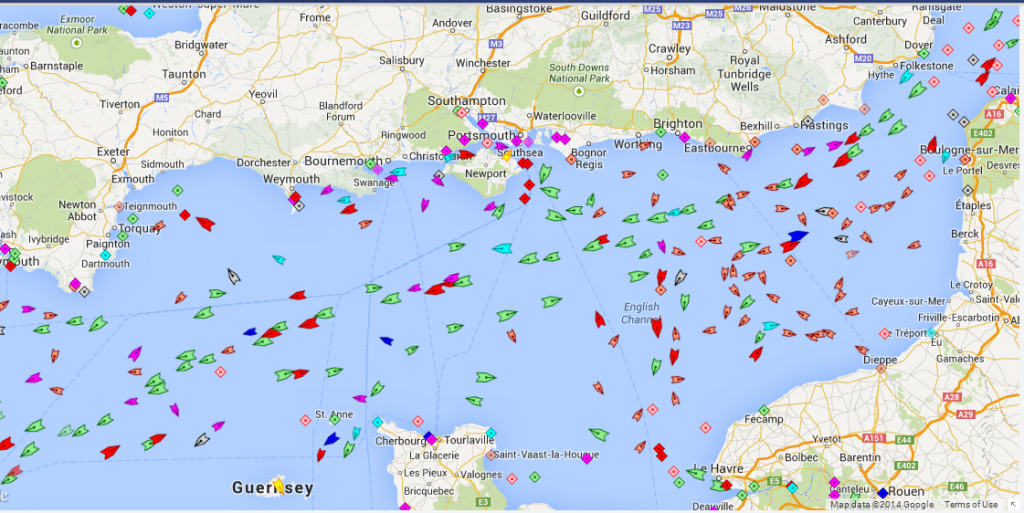1024x513 pixels.
Task: Select the gray diamond marker at Hastings
Action: pyautogui.click(x=806, y=122)
